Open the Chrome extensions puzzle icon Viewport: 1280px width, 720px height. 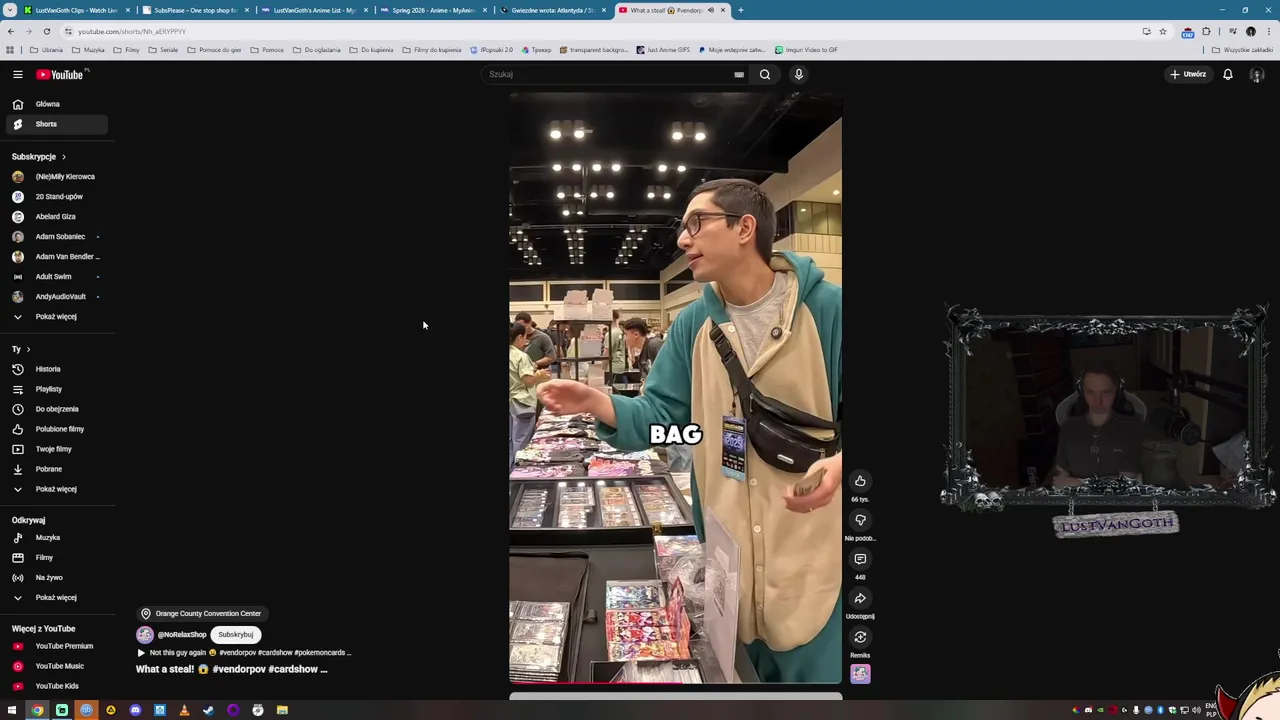point(1206,31)
